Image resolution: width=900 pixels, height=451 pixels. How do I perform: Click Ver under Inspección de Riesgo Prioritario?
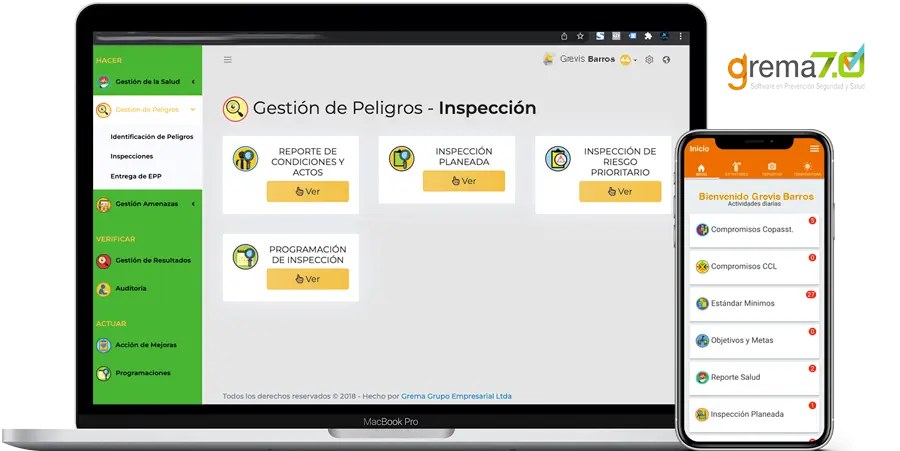point(620,192)
